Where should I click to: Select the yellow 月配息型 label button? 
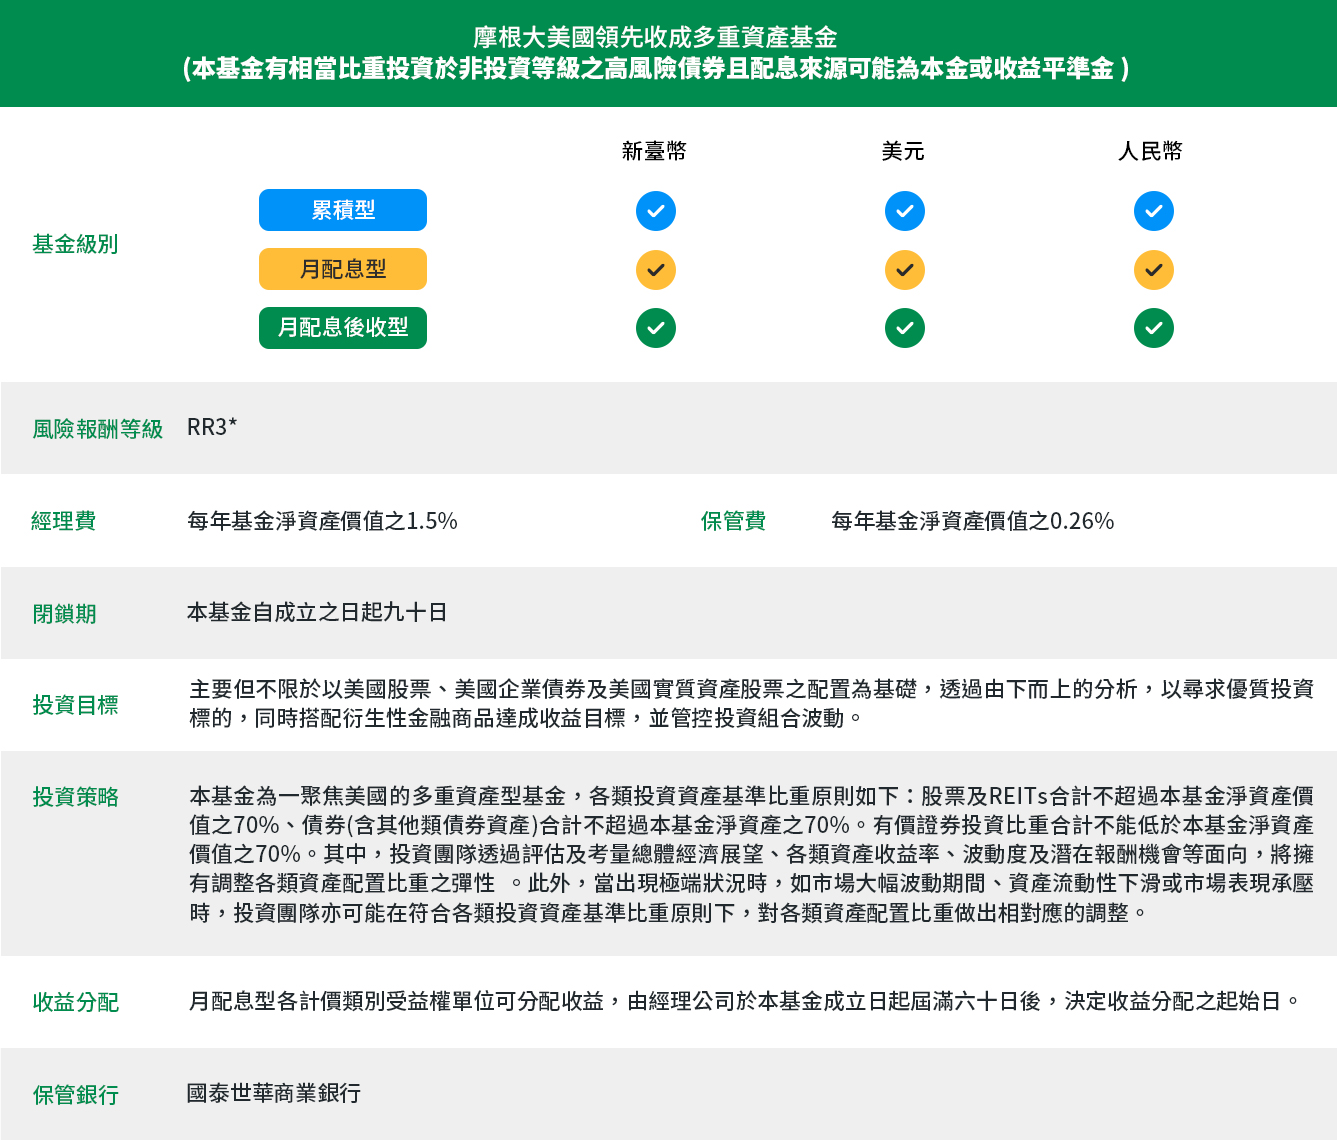point(343,269)
